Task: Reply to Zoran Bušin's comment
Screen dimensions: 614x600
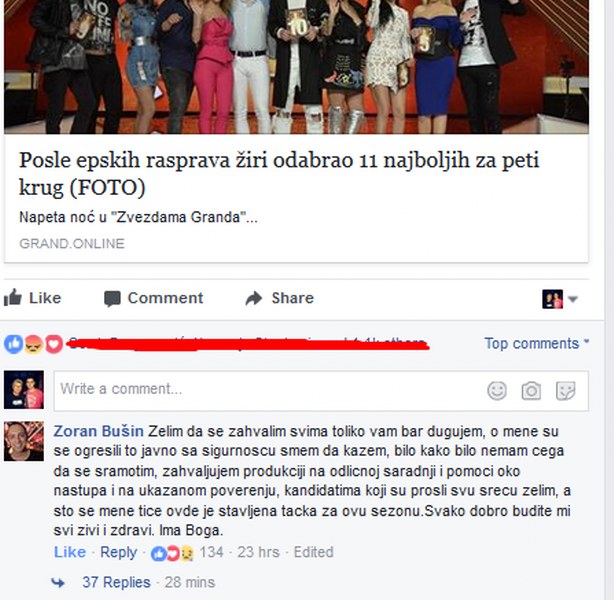Action: (x=118, y=552)
